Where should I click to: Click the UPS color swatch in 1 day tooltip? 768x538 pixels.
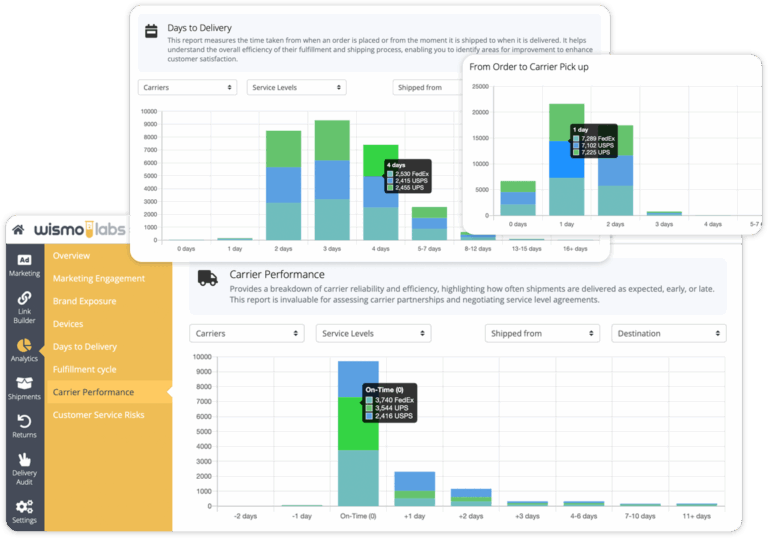576,152
